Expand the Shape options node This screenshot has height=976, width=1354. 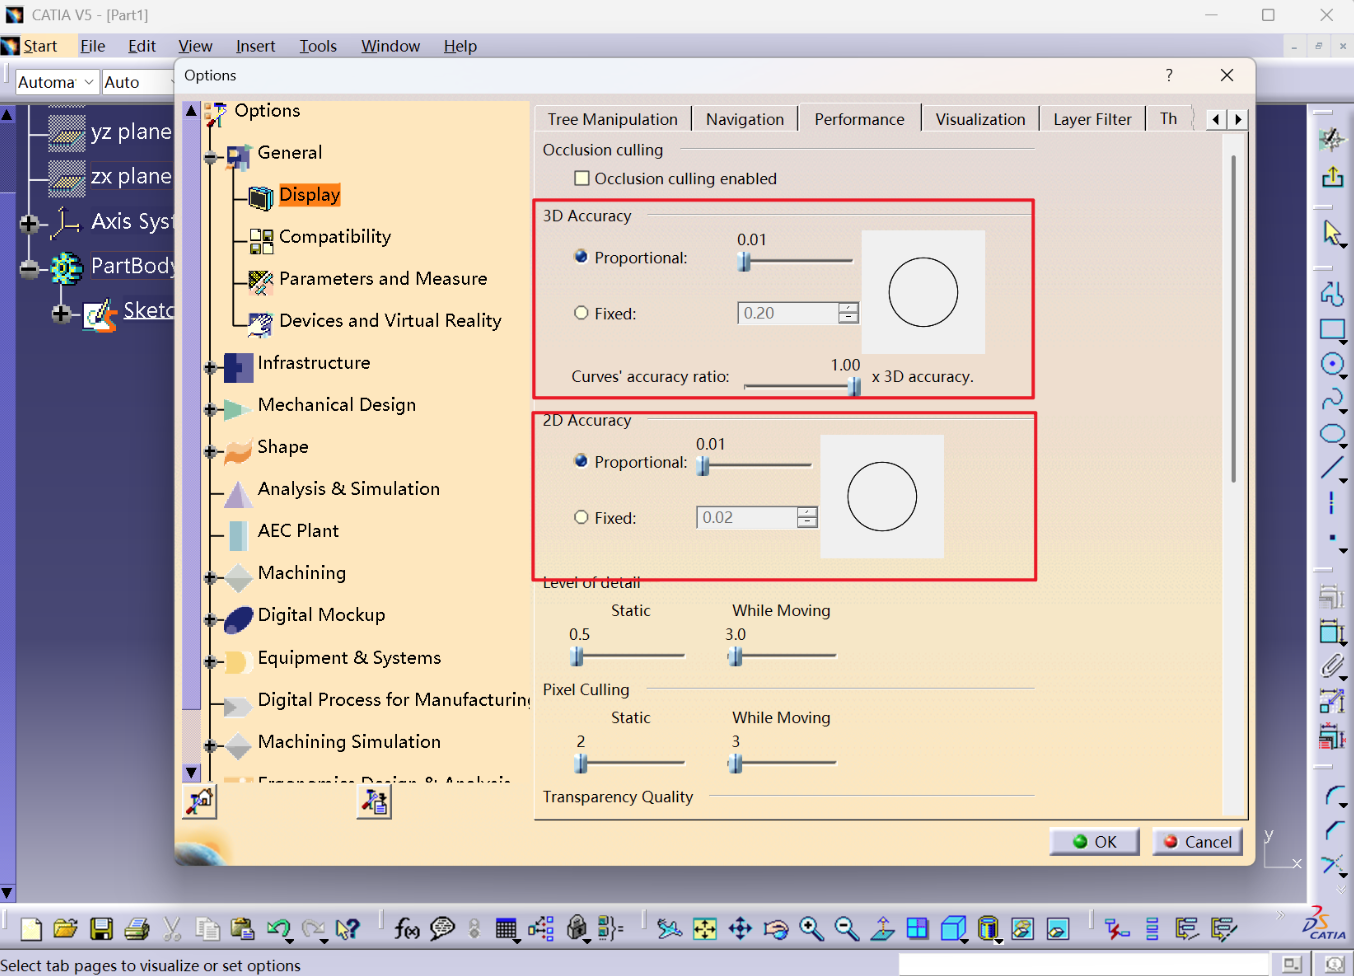click(x=211, y=452)
